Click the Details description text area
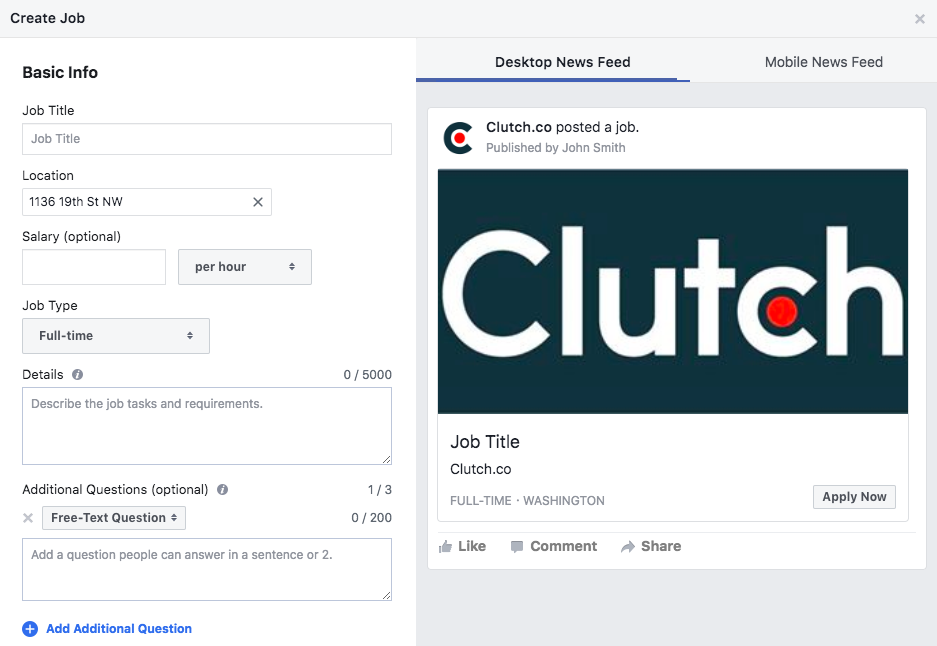 point(206,425)
